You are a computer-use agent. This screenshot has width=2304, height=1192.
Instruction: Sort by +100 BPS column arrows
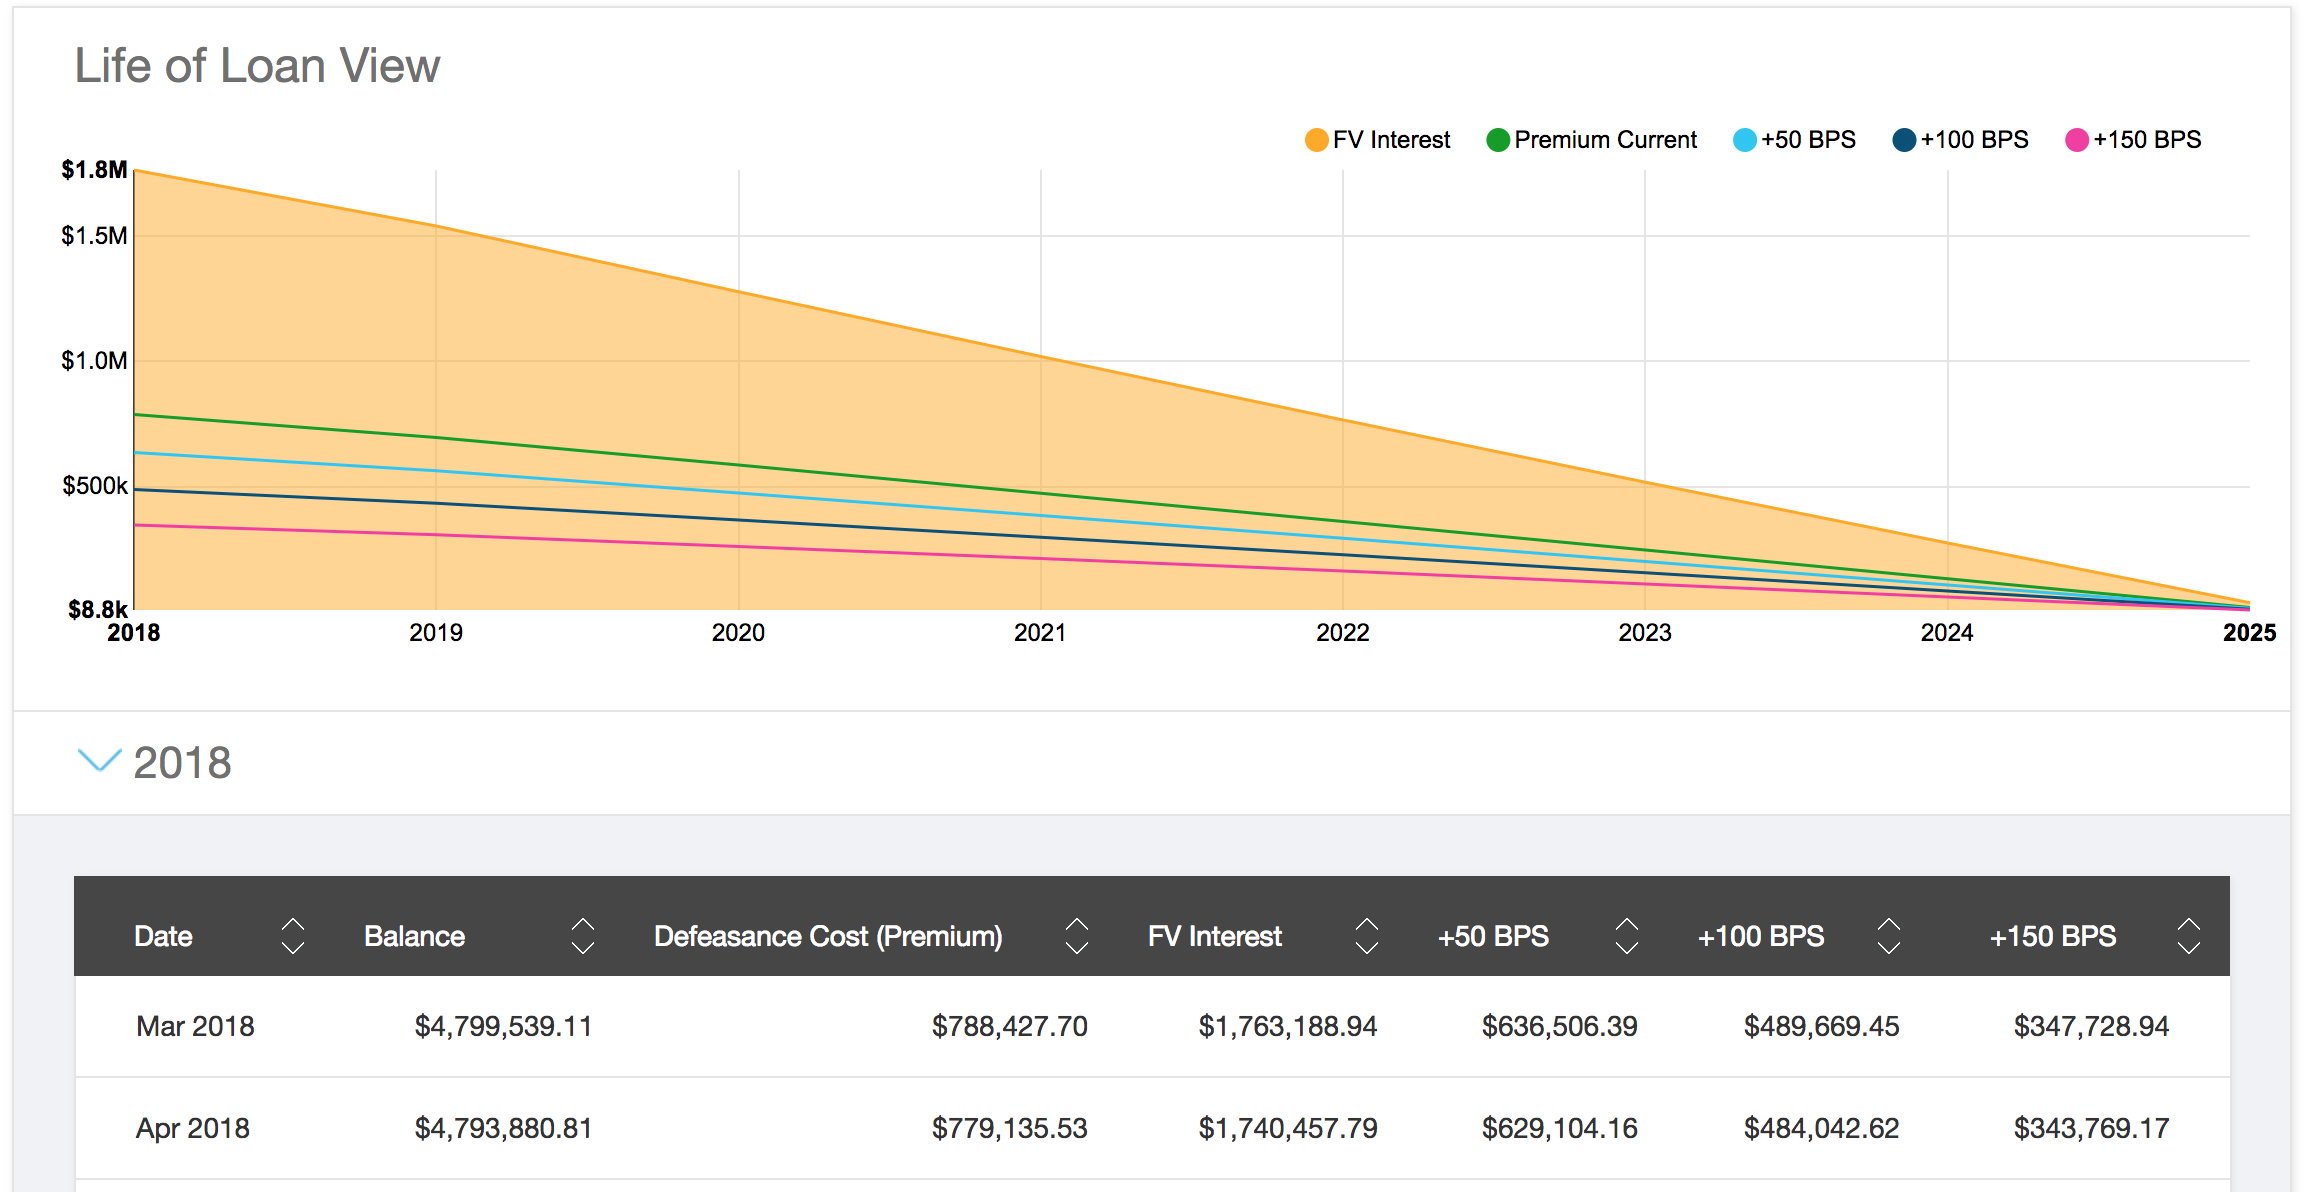pos(1888,936)
